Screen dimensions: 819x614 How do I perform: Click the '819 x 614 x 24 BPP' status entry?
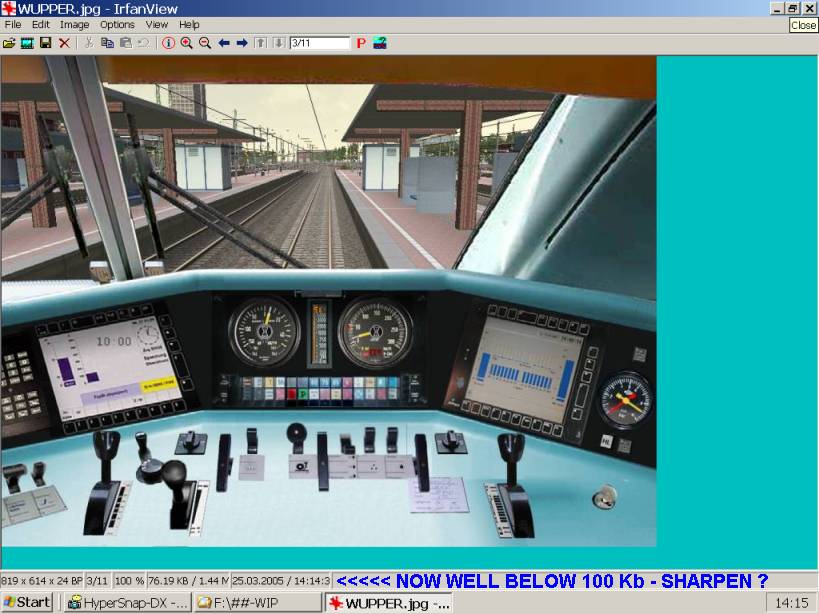[42, 581]
